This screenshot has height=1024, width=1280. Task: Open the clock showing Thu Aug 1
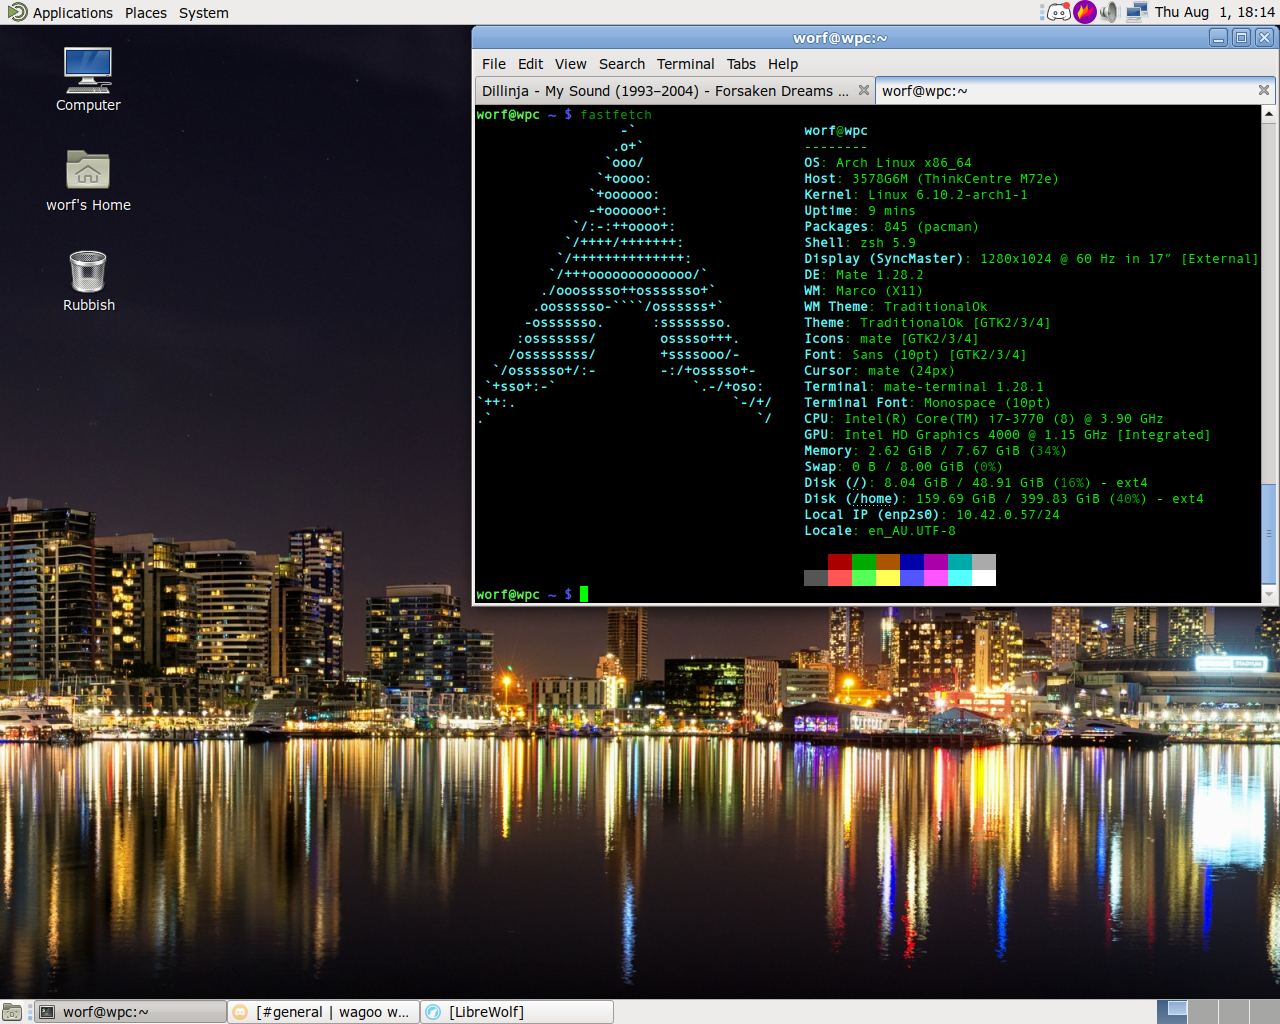coord(1214,12)
